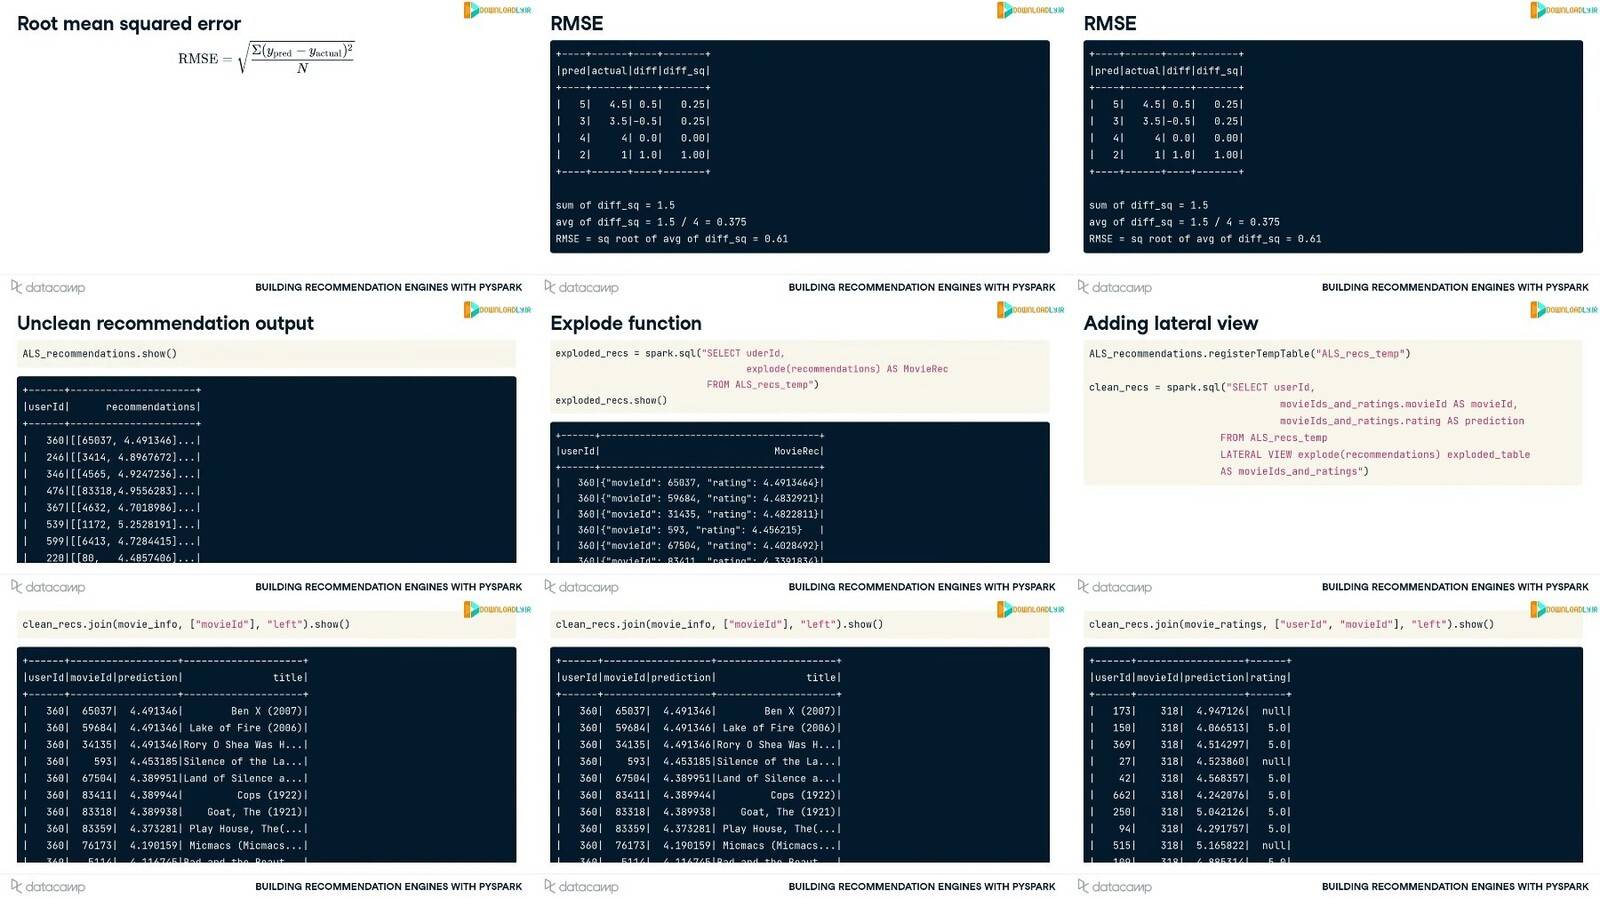1600x899 pixels.
Task: Click the row for userId 173 prediction 4.947126
Action: (x=1190, y=712)
